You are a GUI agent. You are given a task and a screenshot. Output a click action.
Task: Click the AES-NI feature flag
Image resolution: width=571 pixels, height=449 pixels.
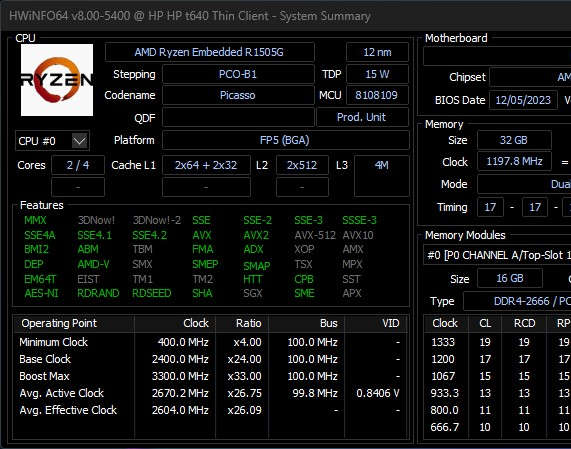(41, 294)
